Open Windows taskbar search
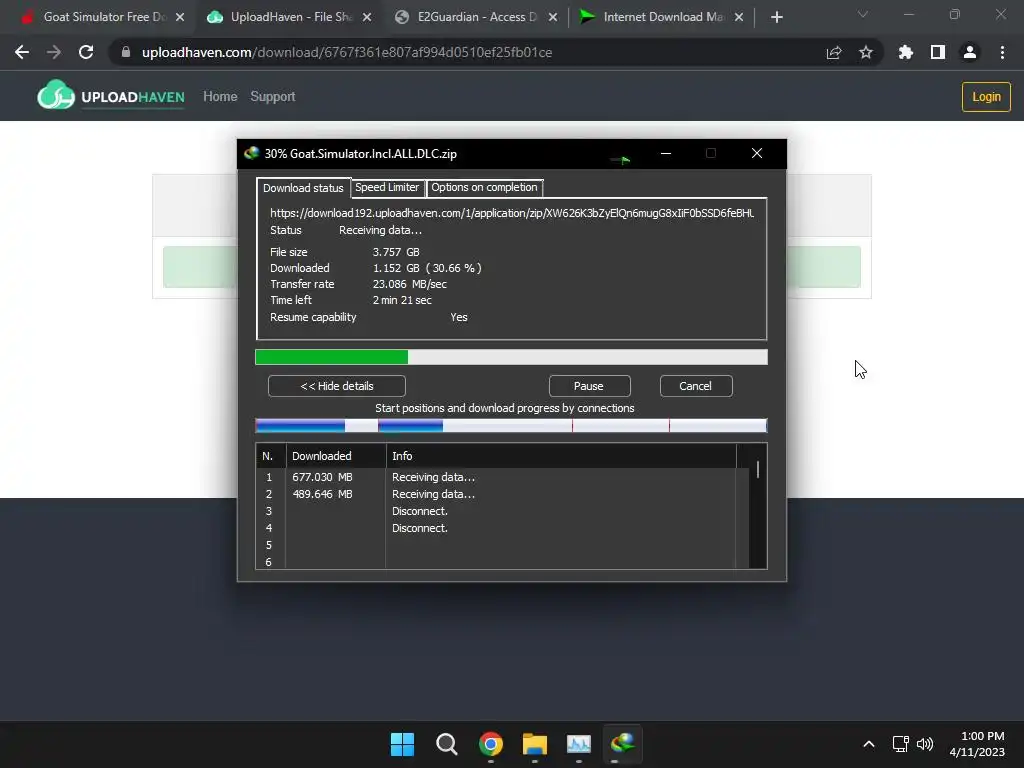The height and width of the screenshot is (768, 1024). pos(447,744)
